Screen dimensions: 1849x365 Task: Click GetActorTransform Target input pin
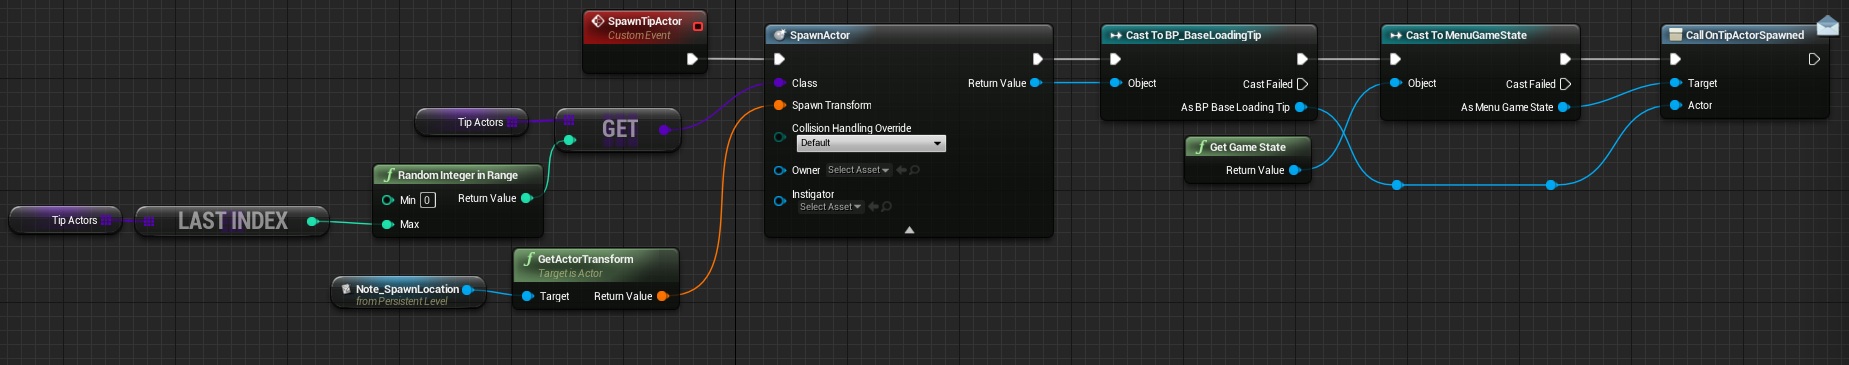(527, 296)
